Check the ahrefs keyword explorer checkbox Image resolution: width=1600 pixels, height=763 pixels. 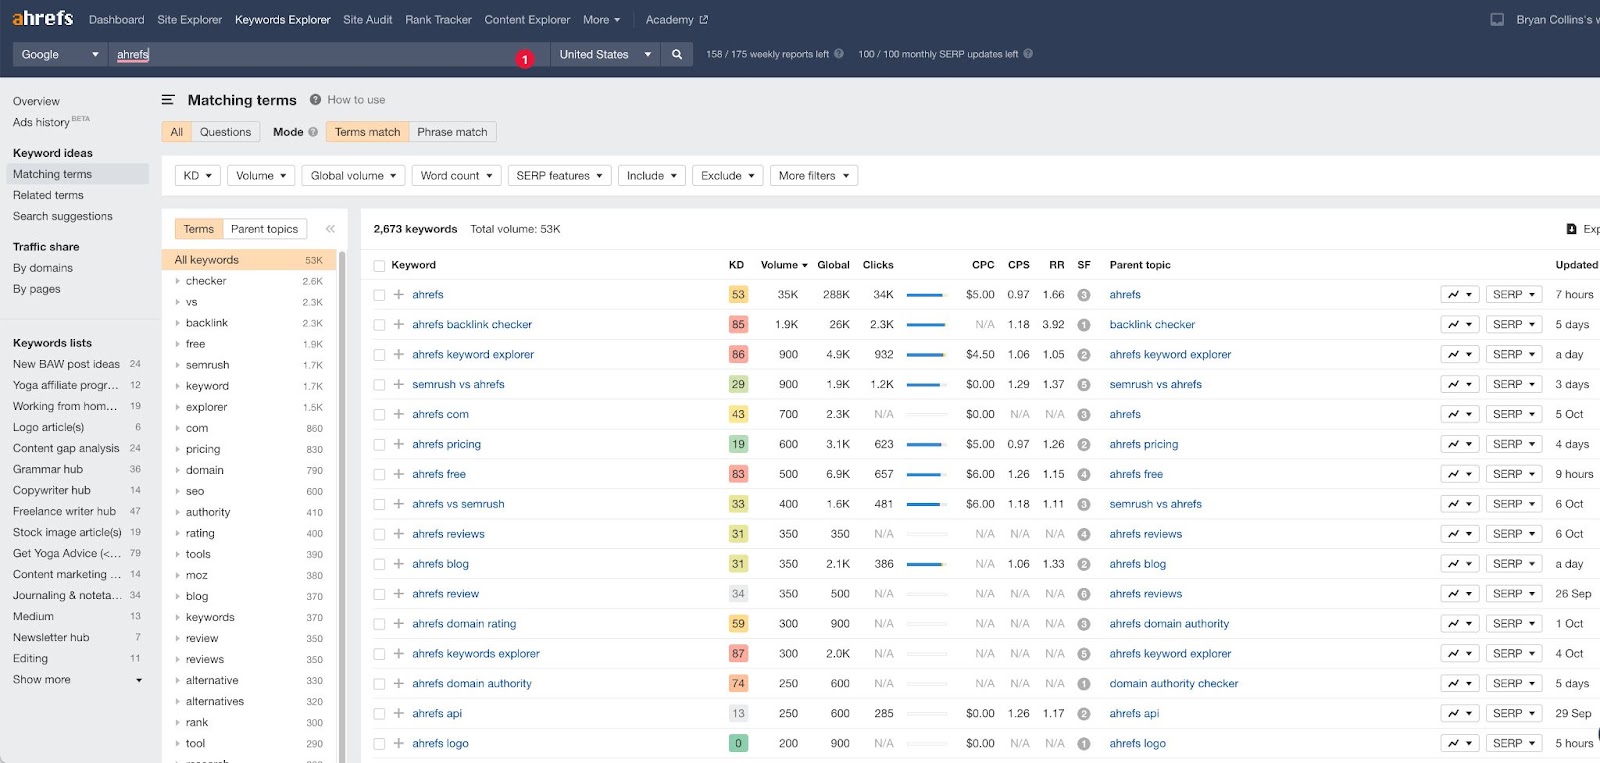click(379, 355)
